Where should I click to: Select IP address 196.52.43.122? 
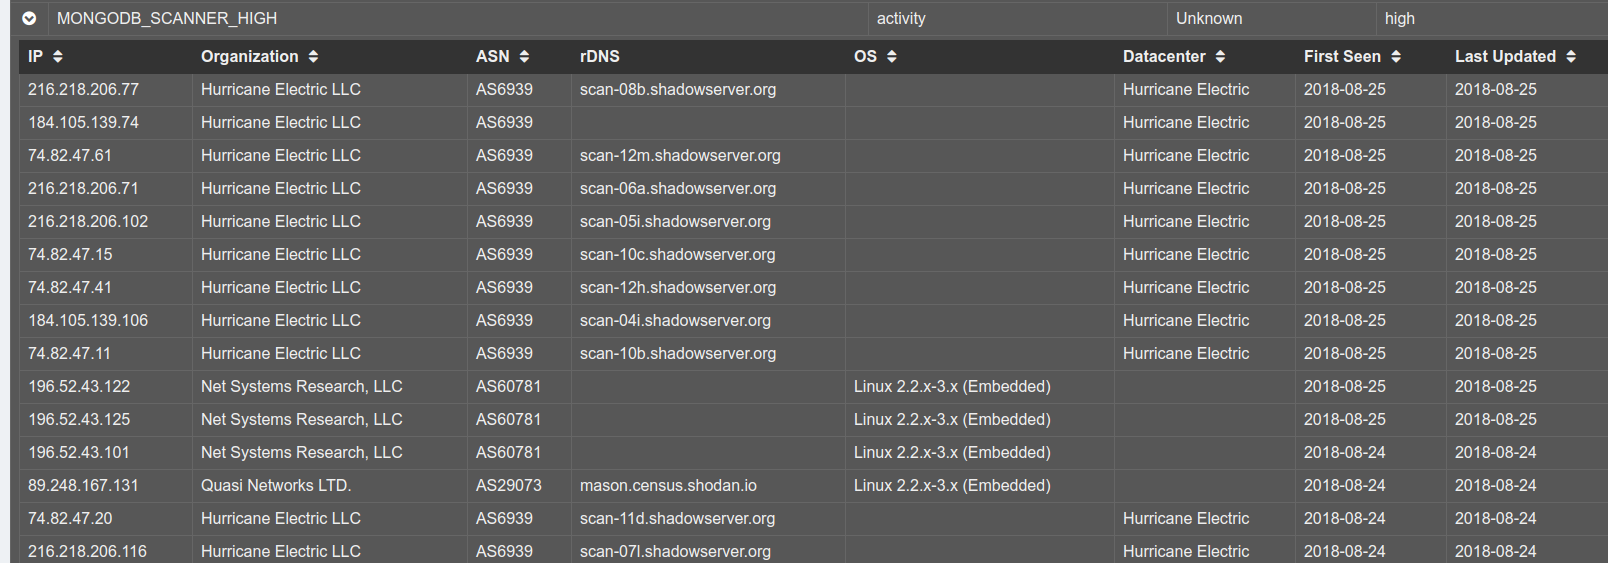(x=79, y=386)
